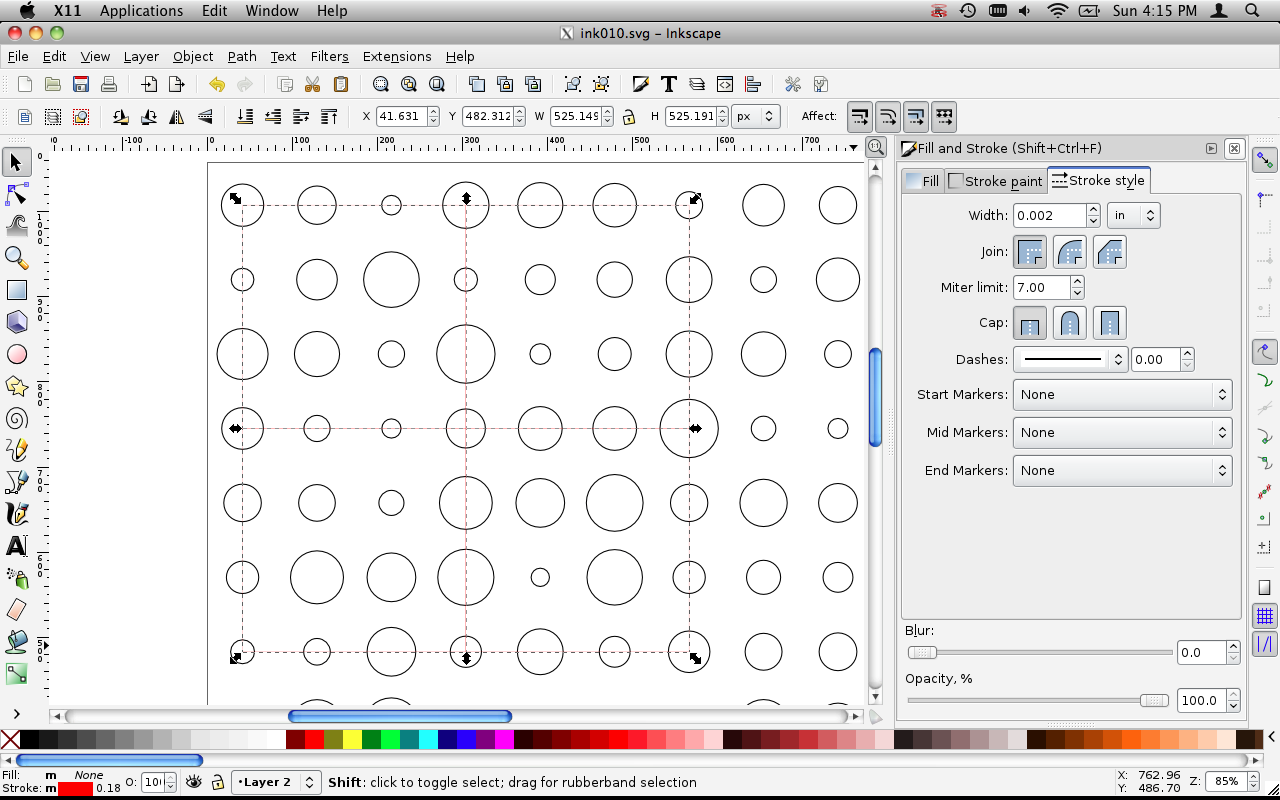Screen dimensions: 1280x800
Task: Open the Start Markers dropdown
Action: coord(1122,395)
